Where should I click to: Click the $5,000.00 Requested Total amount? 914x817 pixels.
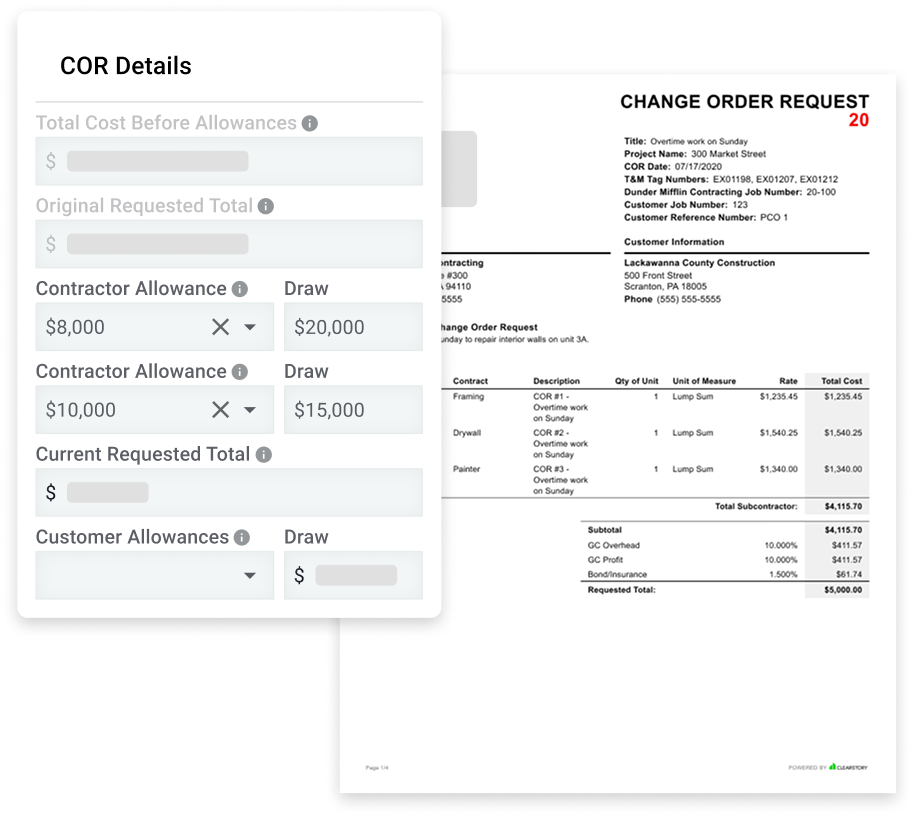click(x=842, y=590)
